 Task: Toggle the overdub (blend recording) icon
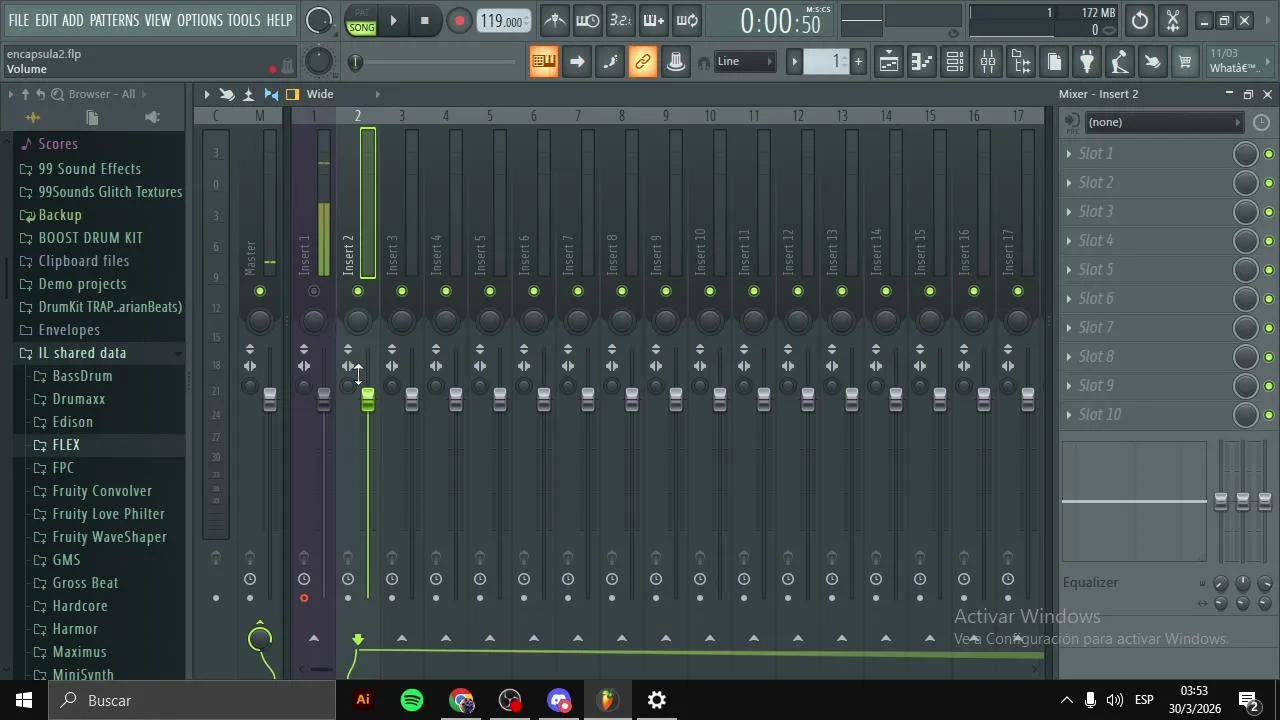point(653,20)
